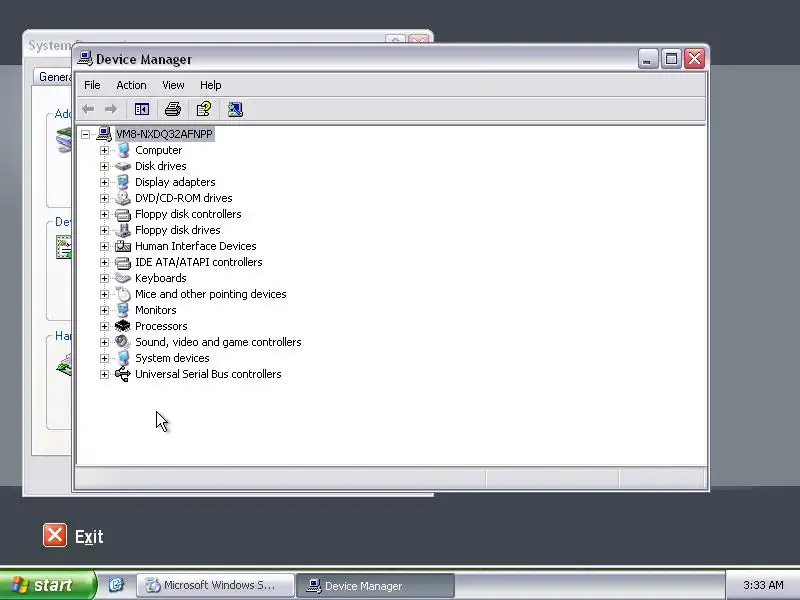Viewport: 800px width, 600px height.
Task: Collapse the VM8-NXDQ32AFNPP root node
Action: coord(86,134)
